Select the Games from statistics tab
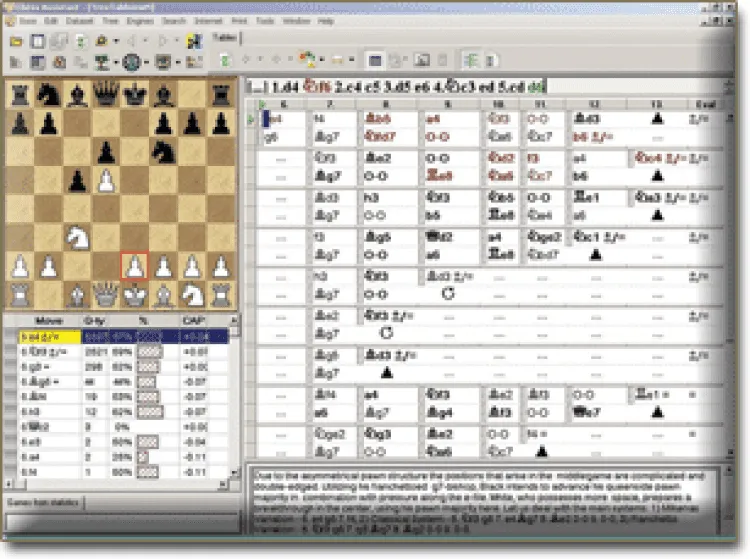750x559 pixels. coord(43,503)
